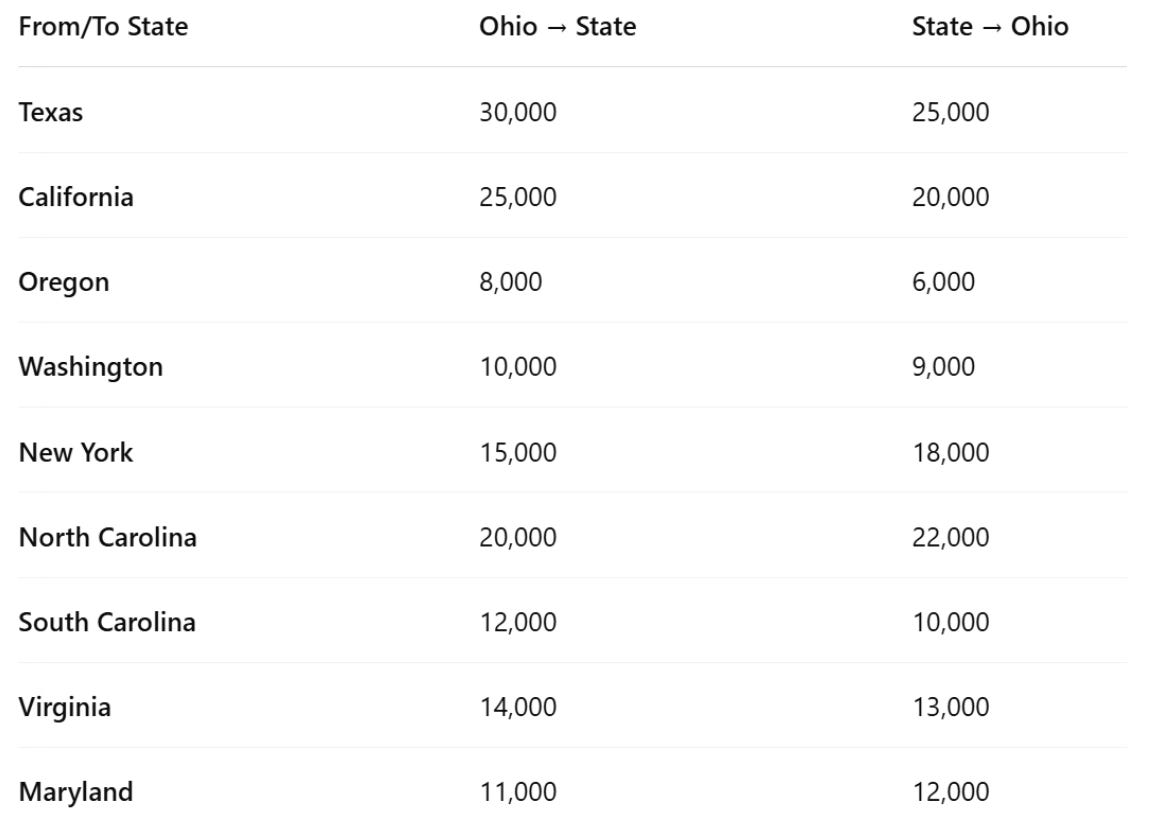Click Oregon outflow value 8,000
Screen dimensions: 1158x814
coord(510,282)
